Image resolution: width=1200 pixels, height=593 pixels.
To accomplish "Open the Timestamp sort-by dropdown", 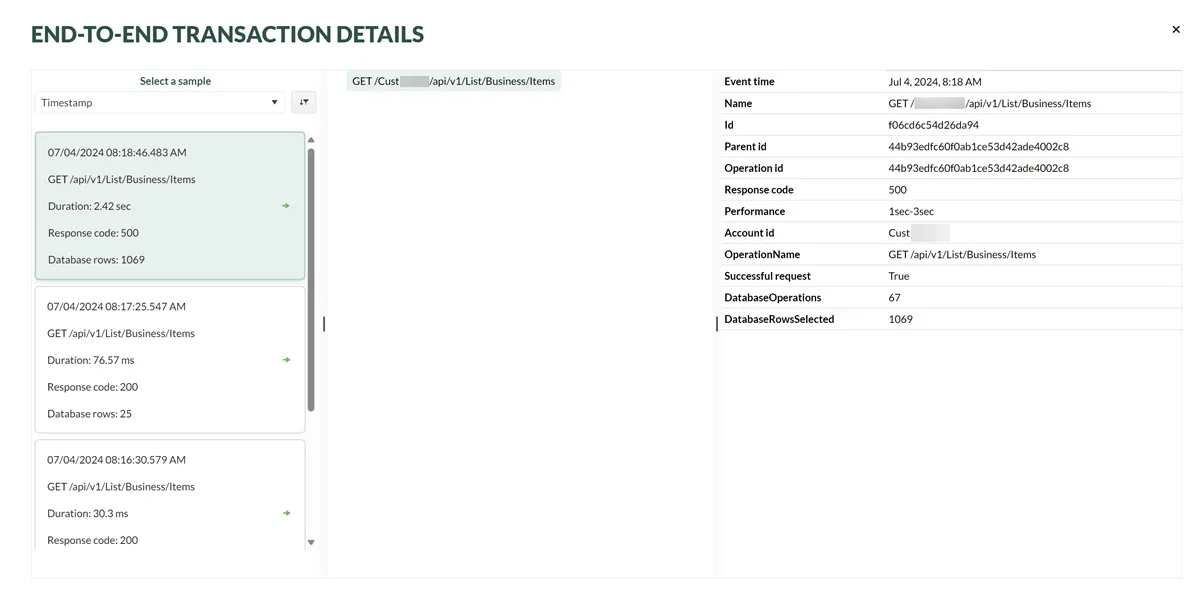I will 160,102.
